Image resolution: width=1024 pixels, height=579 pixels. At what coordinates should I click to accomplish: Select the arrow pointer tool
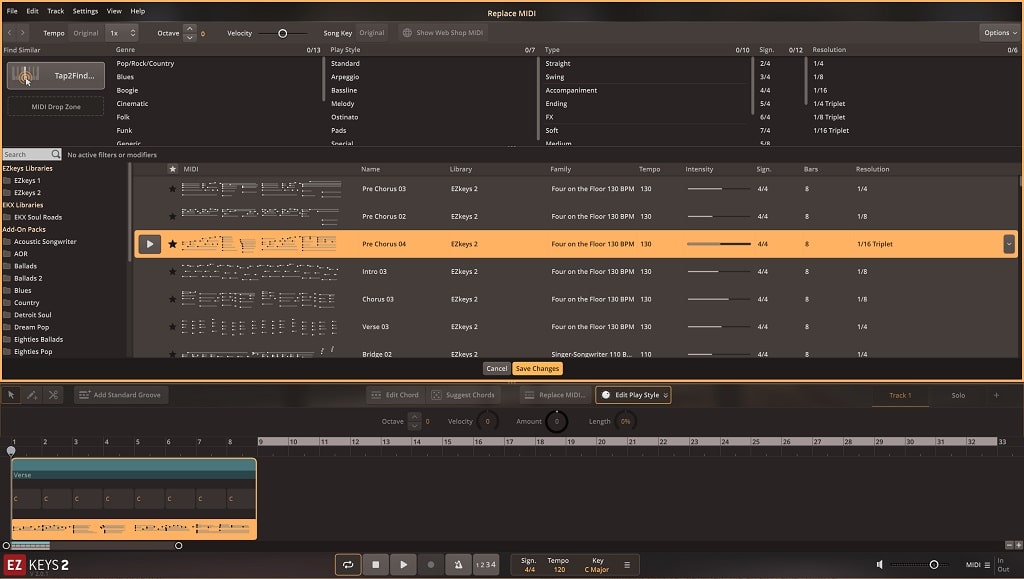(x=11, y=395)
